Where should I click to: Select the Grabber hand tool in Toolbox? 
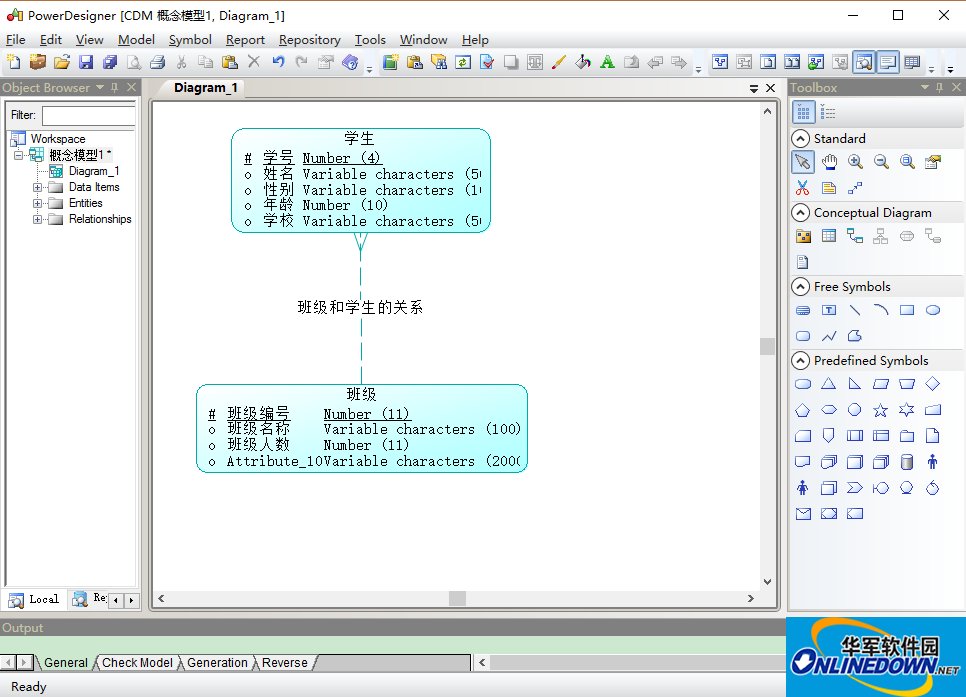[829, 162]
